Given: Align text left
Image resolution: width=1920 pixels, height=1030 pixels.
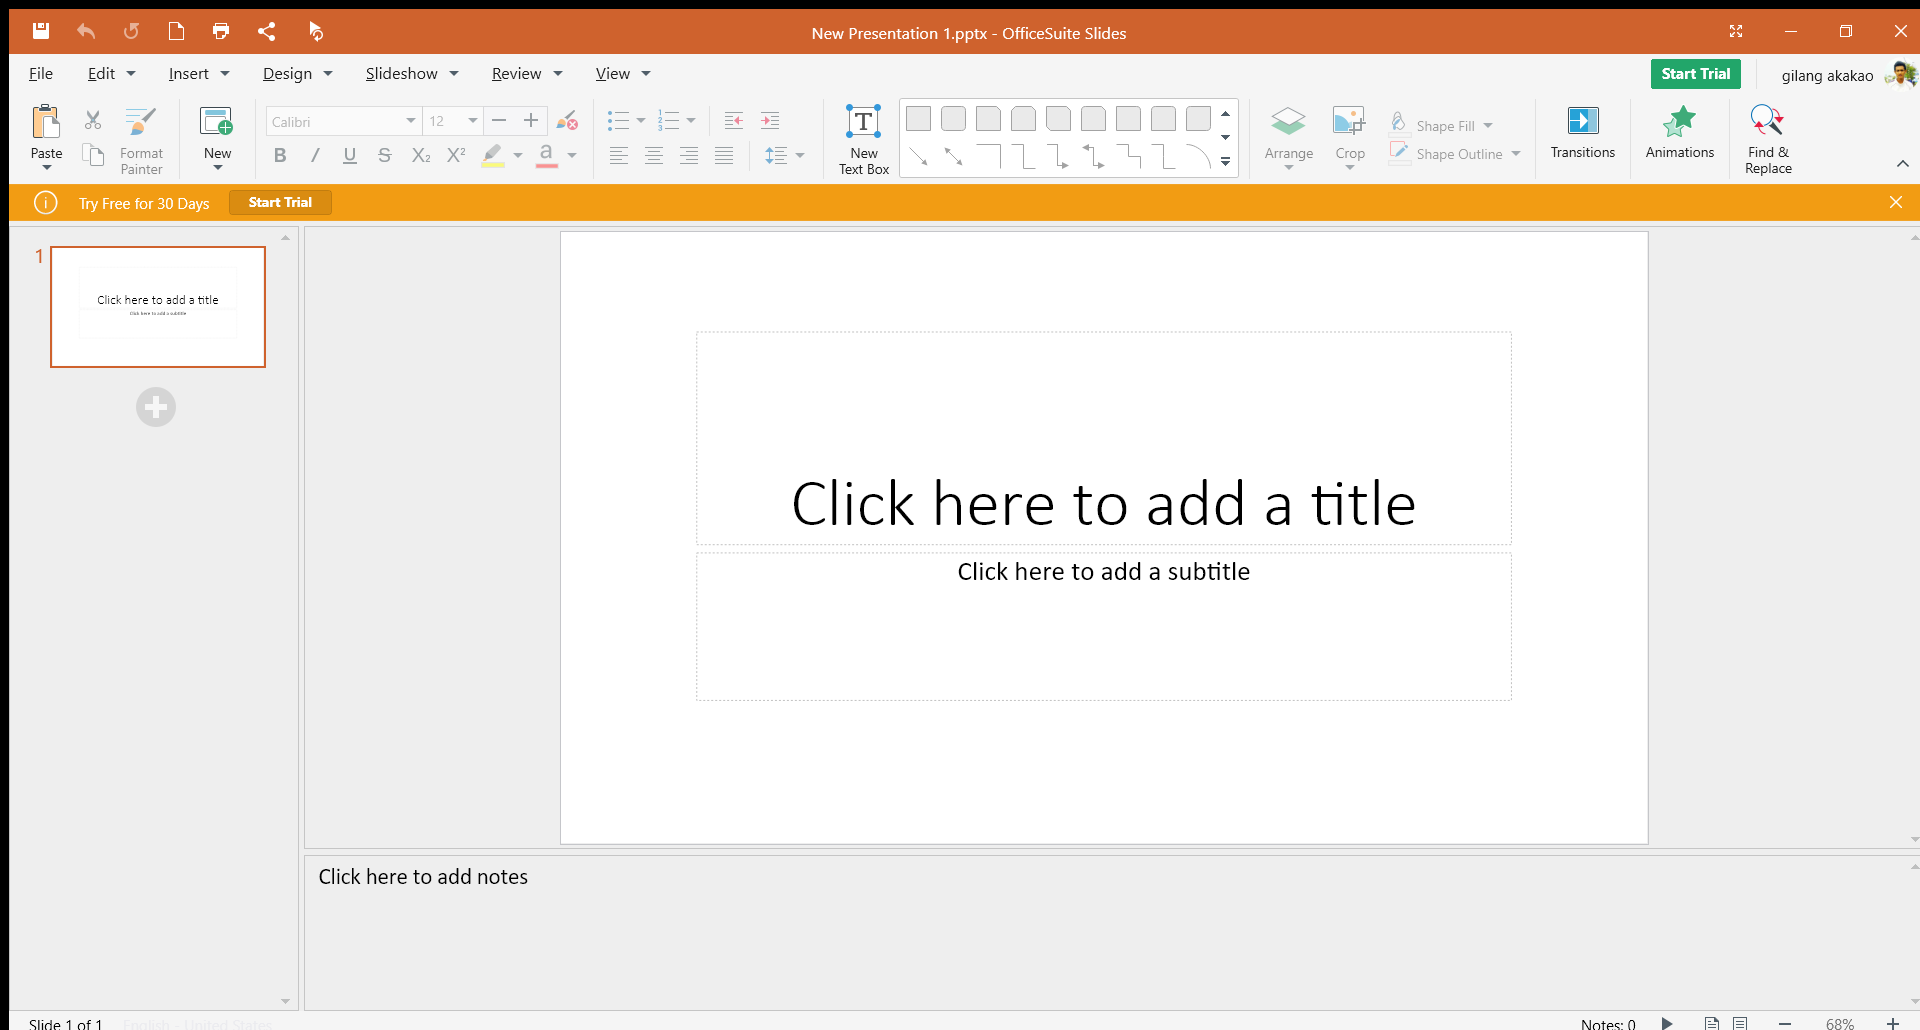Looking at the screenshot, I should pyautogui.click(x=619, y=155).
